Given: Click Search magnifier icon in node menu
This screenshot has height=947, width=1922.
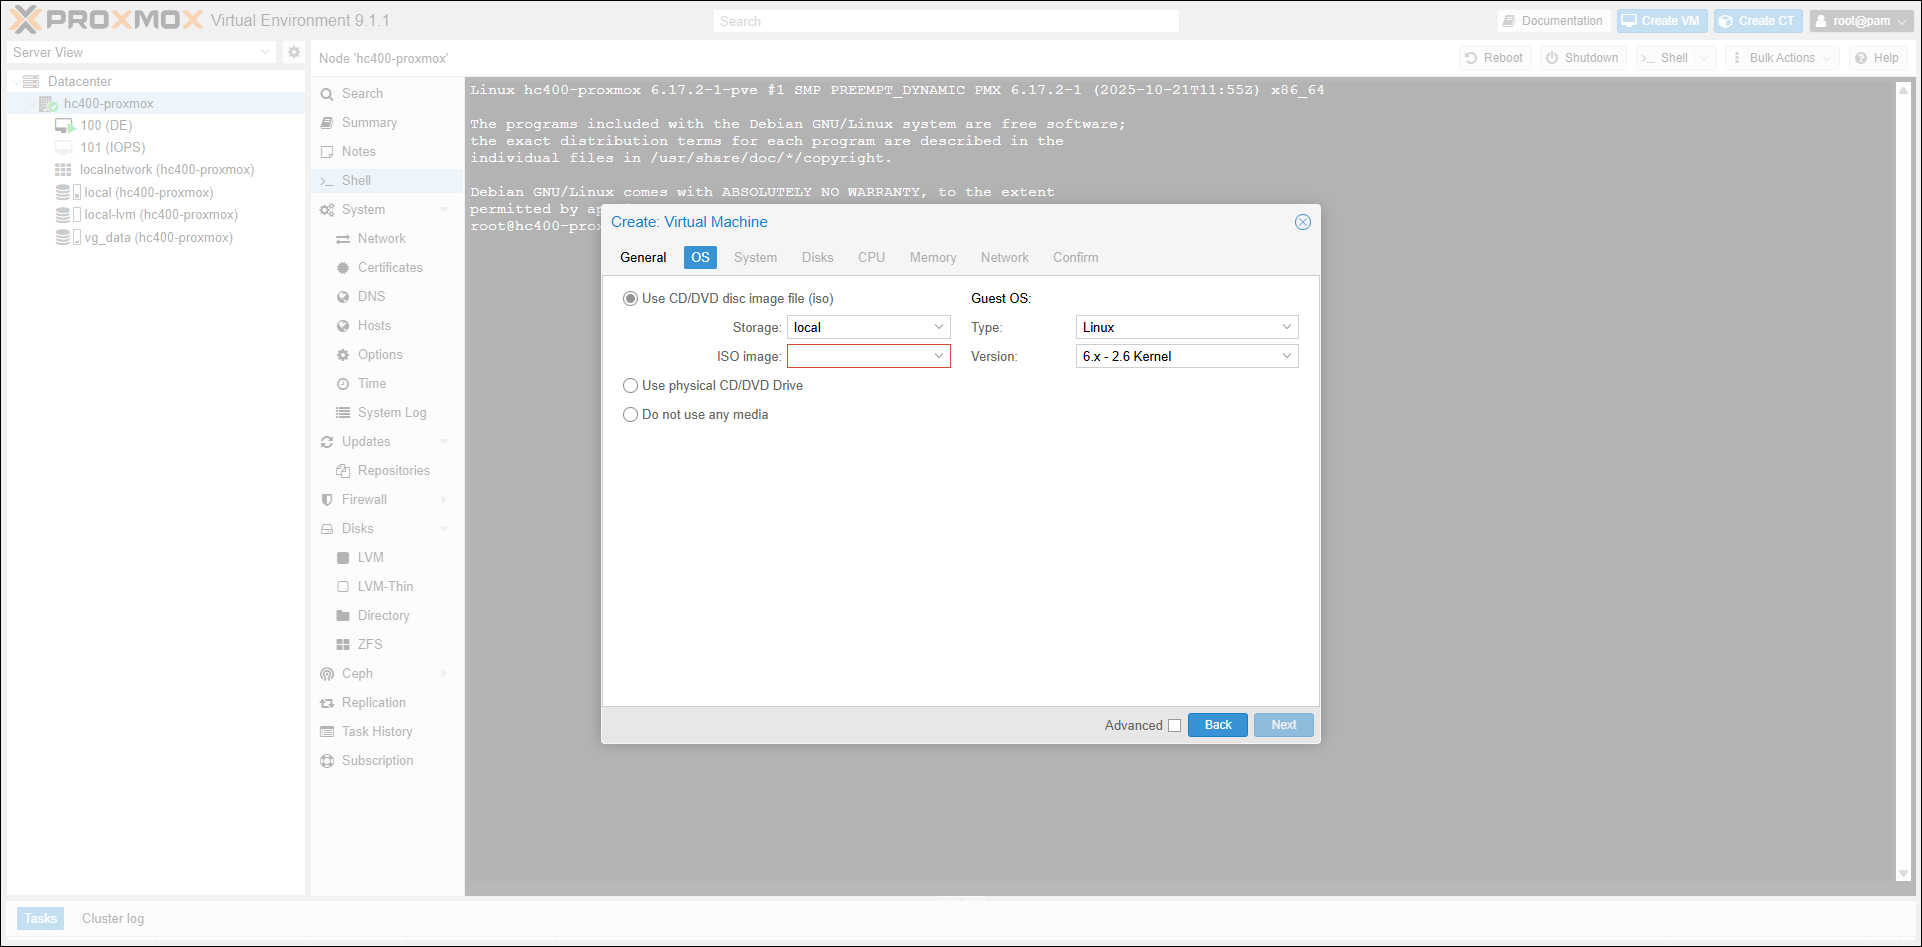Looking at the screenshot, I should pyautogui.click(x=327, y=94).
